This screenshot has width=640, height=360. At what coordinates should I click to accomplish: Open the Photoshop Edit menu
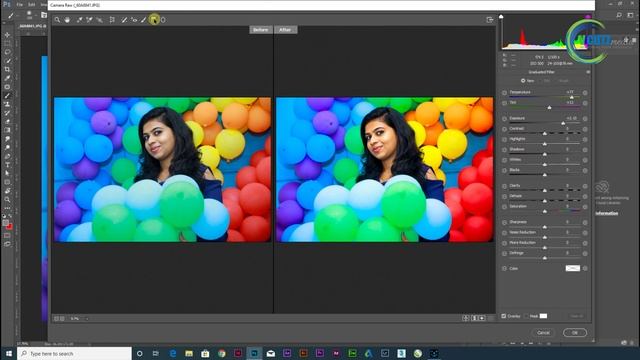coord(31,4)
